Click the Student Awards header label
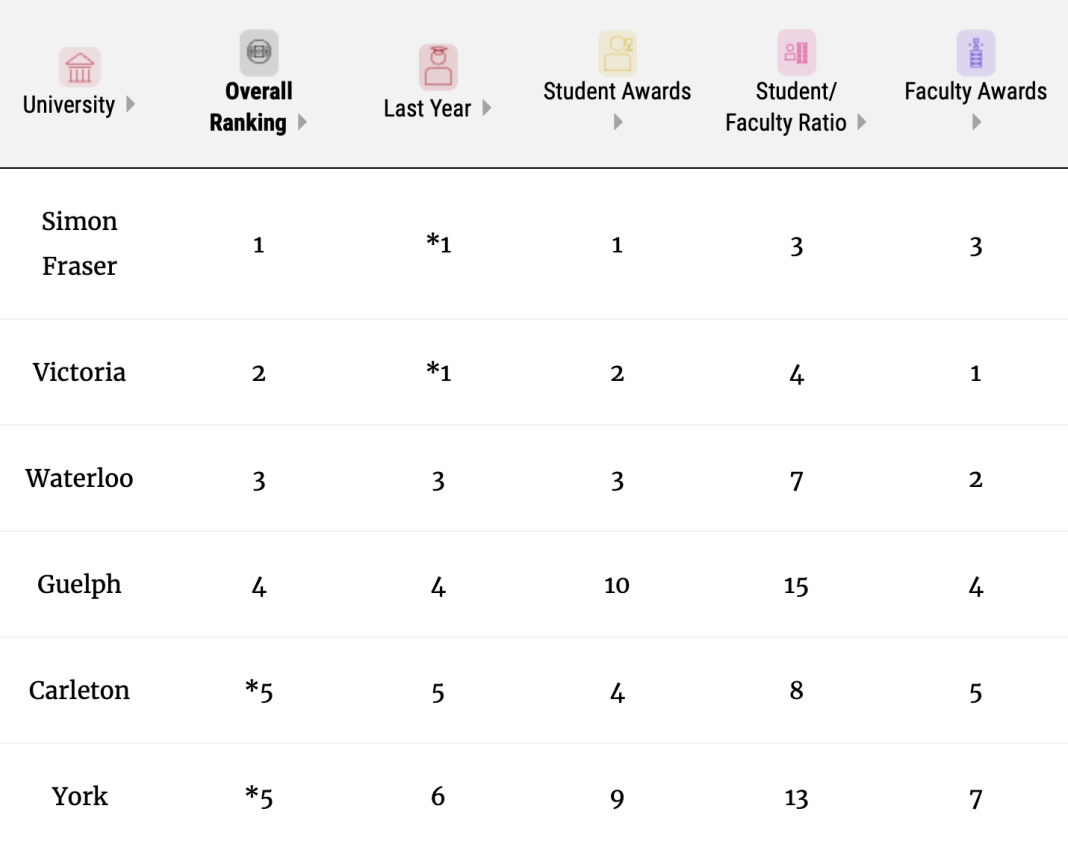This screenshot has width=1068, height=841. [x=617, y=92]
